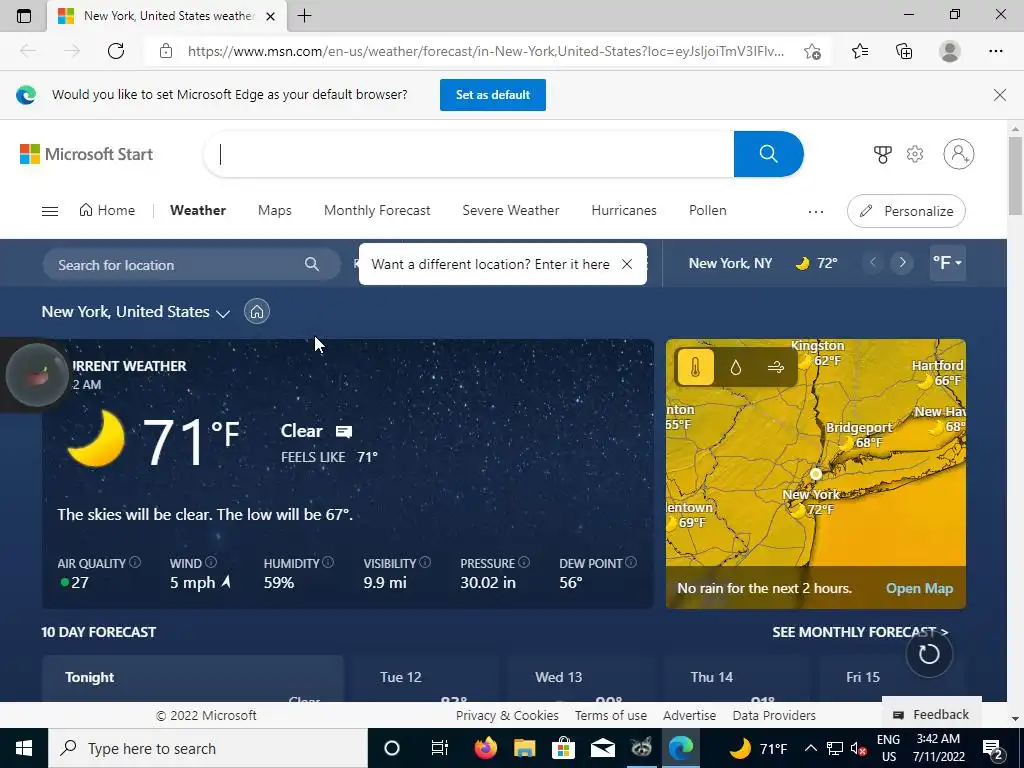This screenshot has height=768, width=1024.
Task: Open weather report comment icon beside Clear
Action: tap(344, 431)
